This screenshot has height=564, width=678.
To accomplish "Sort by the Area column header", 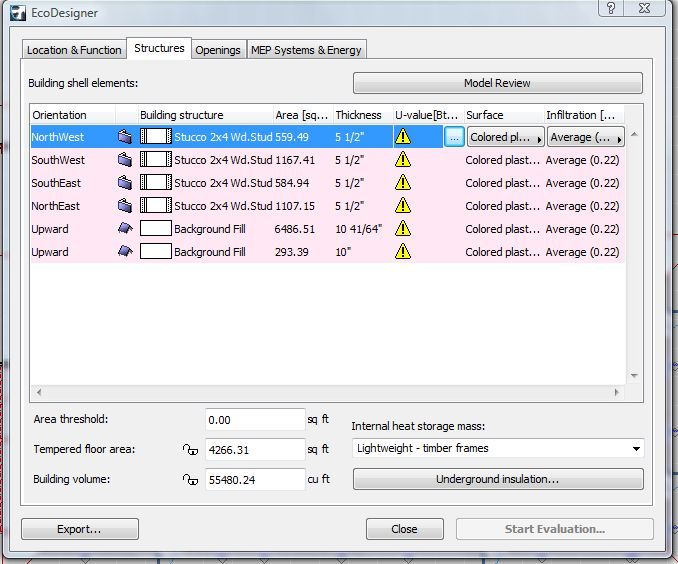I will [303, 115].
